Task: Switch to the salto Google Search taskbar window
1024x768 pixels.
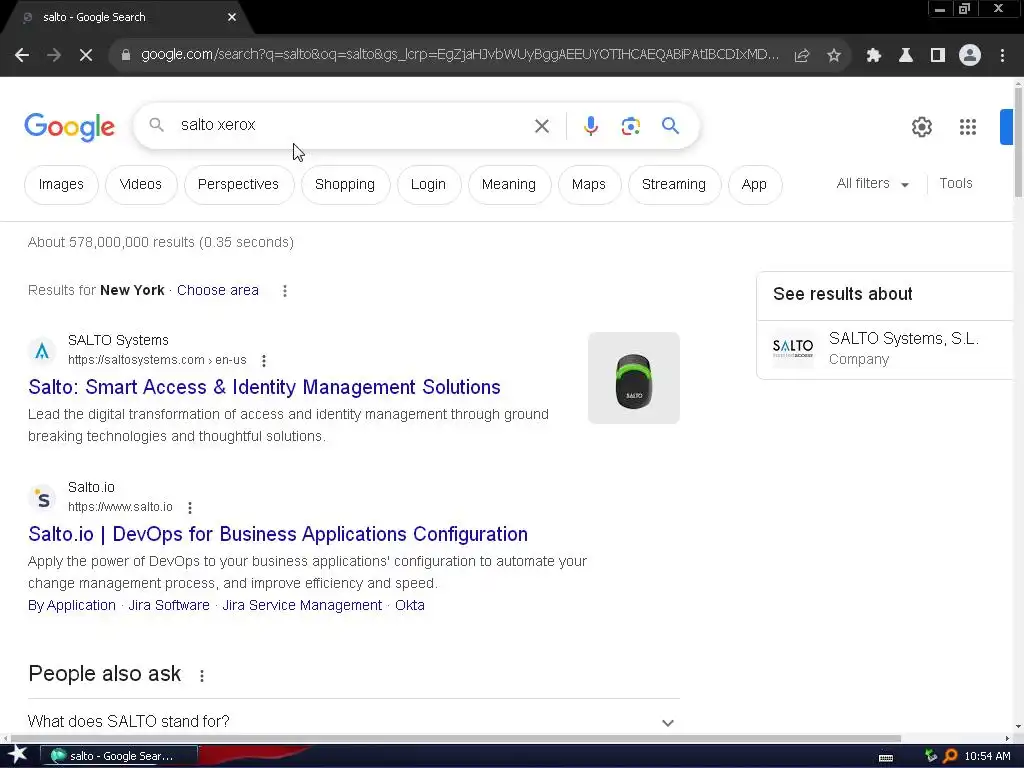Action: click(x=119, y=756)
